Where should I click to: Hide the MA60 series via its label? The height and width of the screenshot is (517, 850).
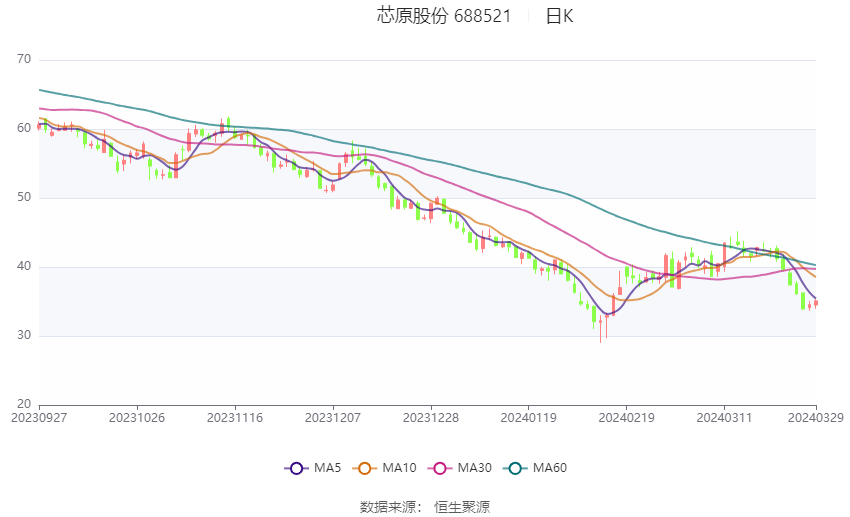click(550, 468)
